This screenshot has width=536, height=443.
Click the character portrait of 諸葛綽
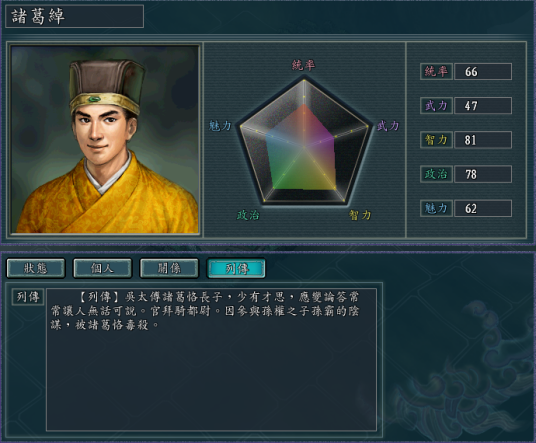[105, 139]
